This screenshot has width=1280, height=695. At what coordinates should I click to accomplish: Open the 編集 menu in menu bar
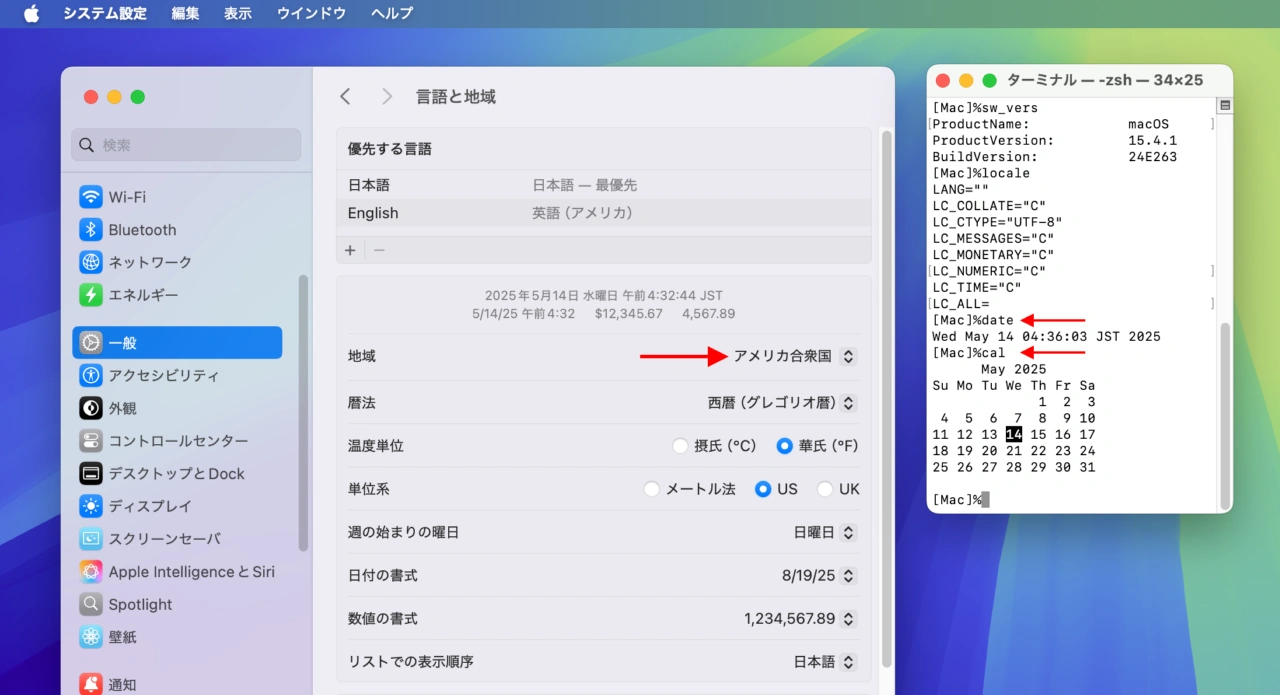coord(185,13)
